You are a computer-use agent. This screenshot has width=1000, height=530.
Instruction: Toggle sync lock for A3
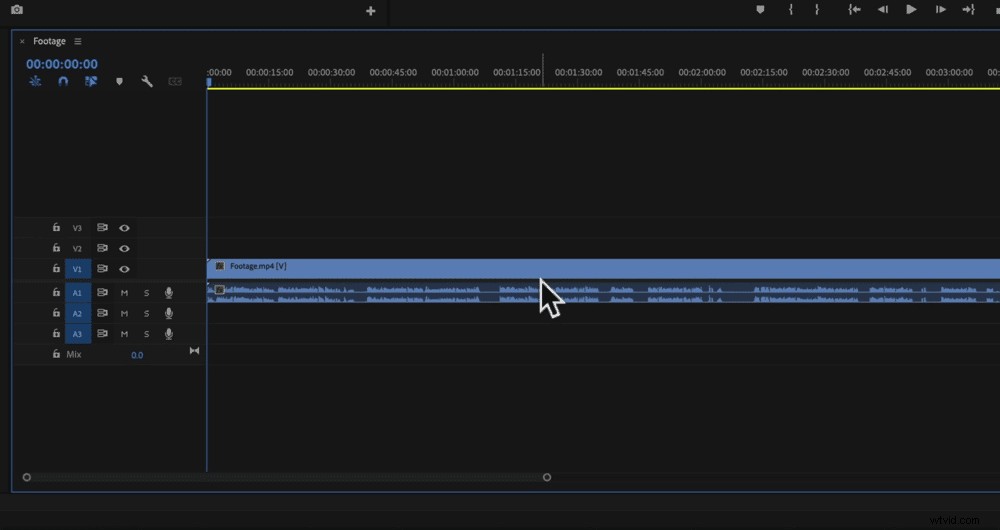(102, 334)
